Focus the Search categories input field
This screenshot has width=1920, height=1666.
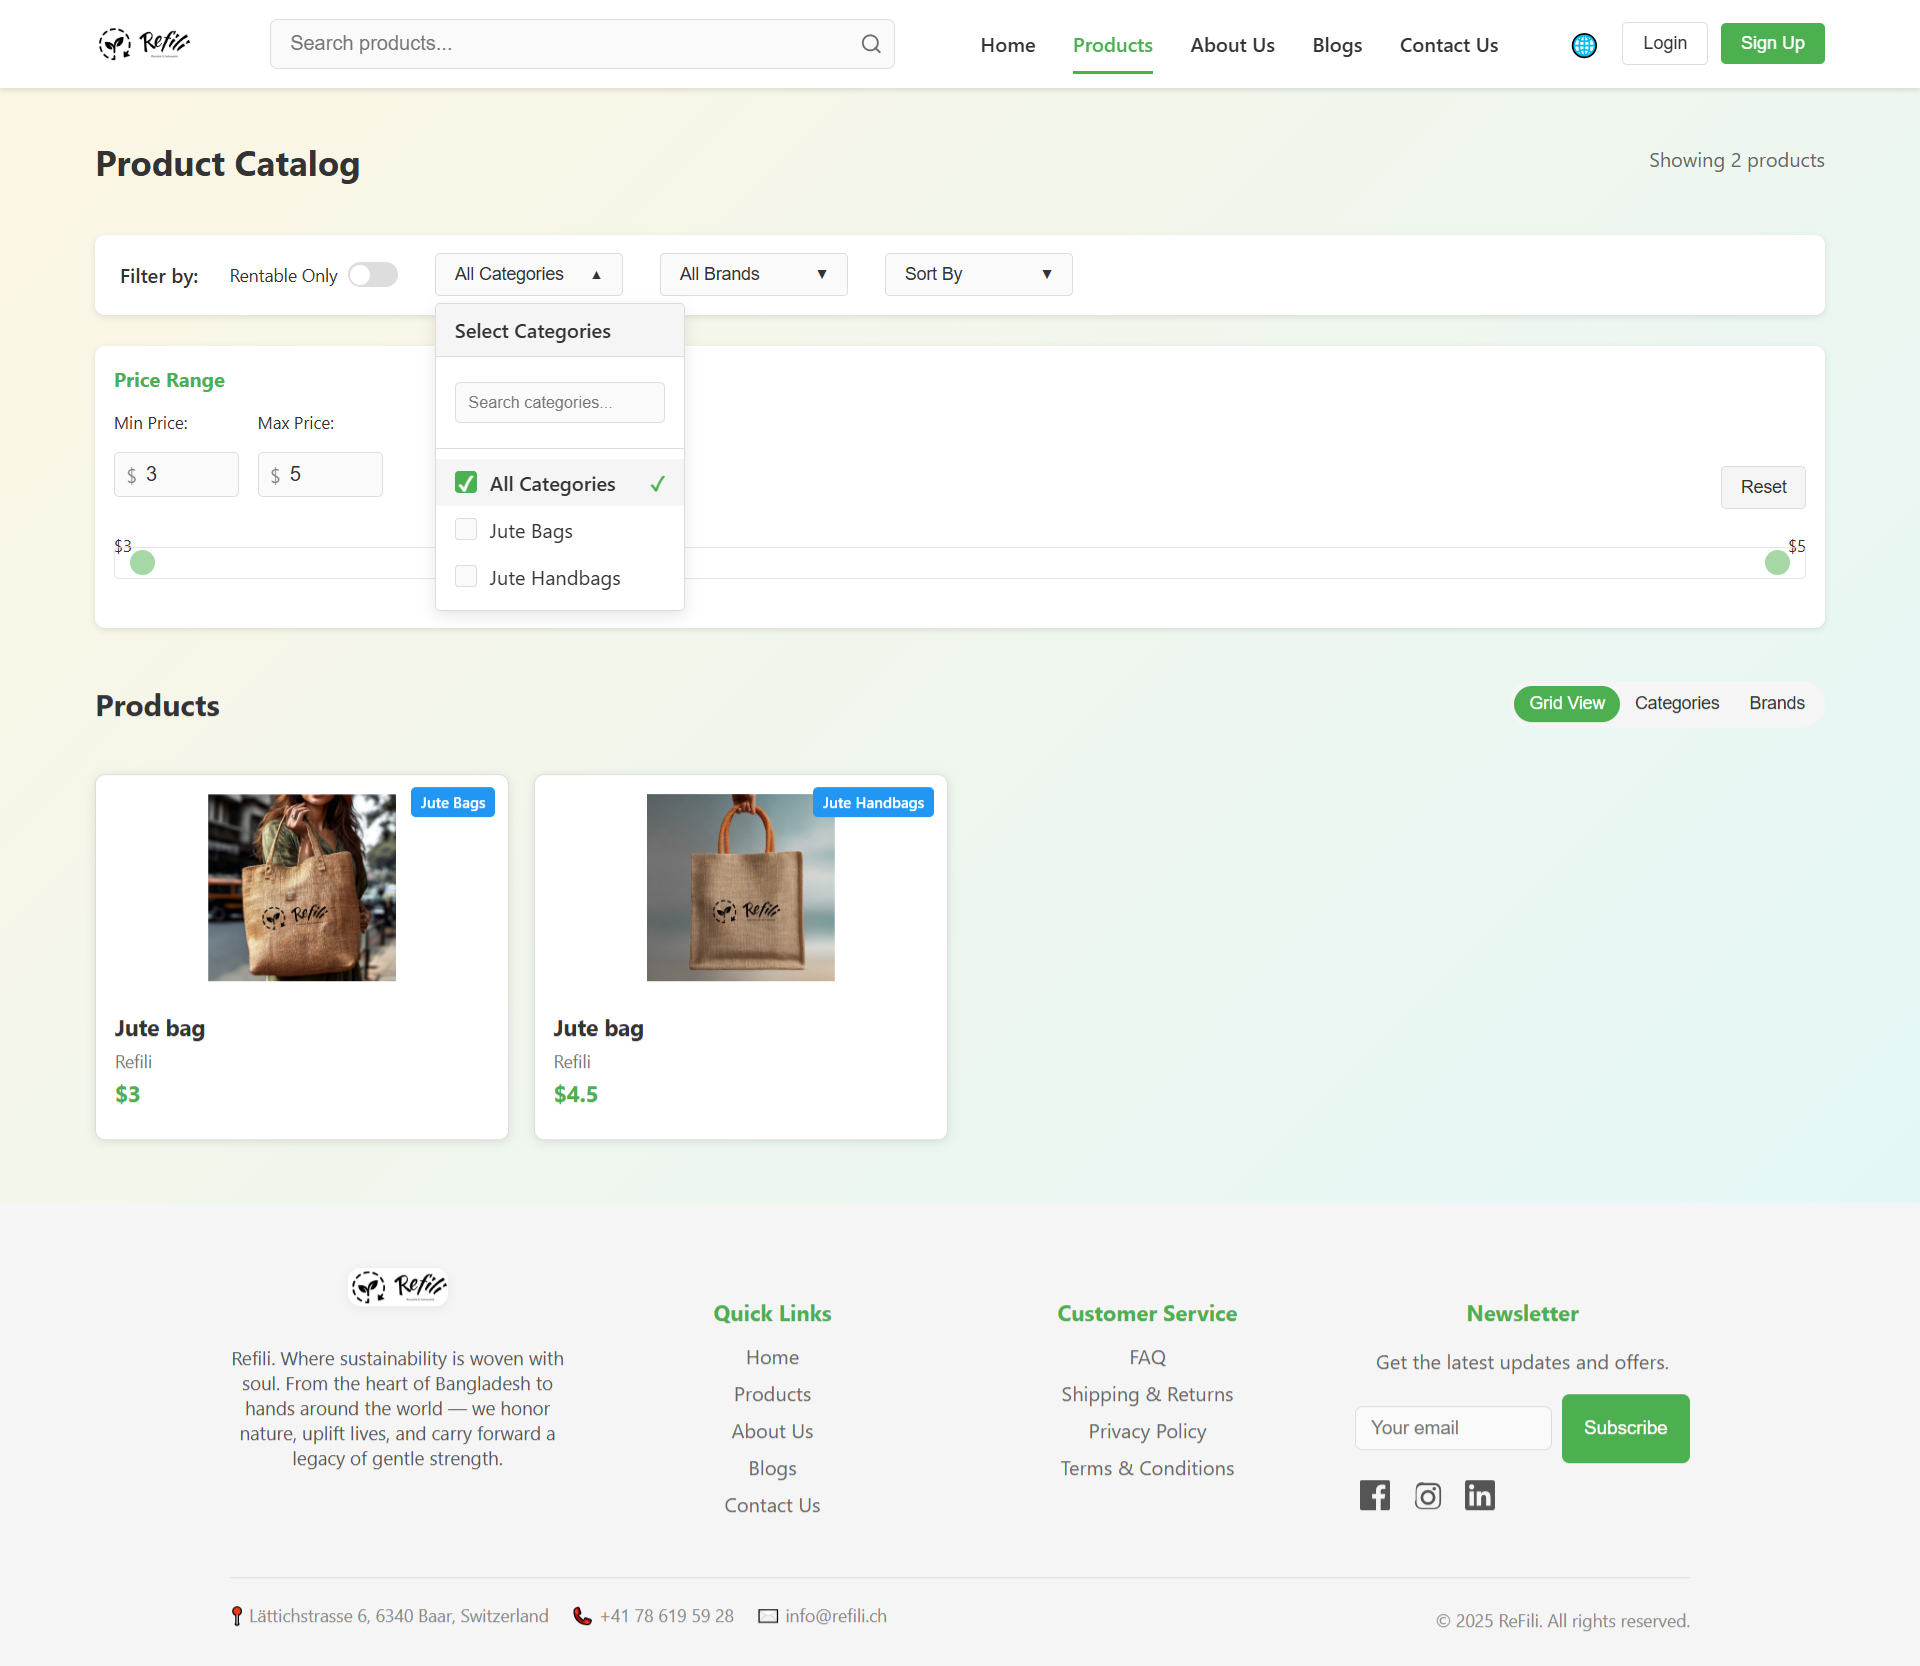[x=559, y=402]
